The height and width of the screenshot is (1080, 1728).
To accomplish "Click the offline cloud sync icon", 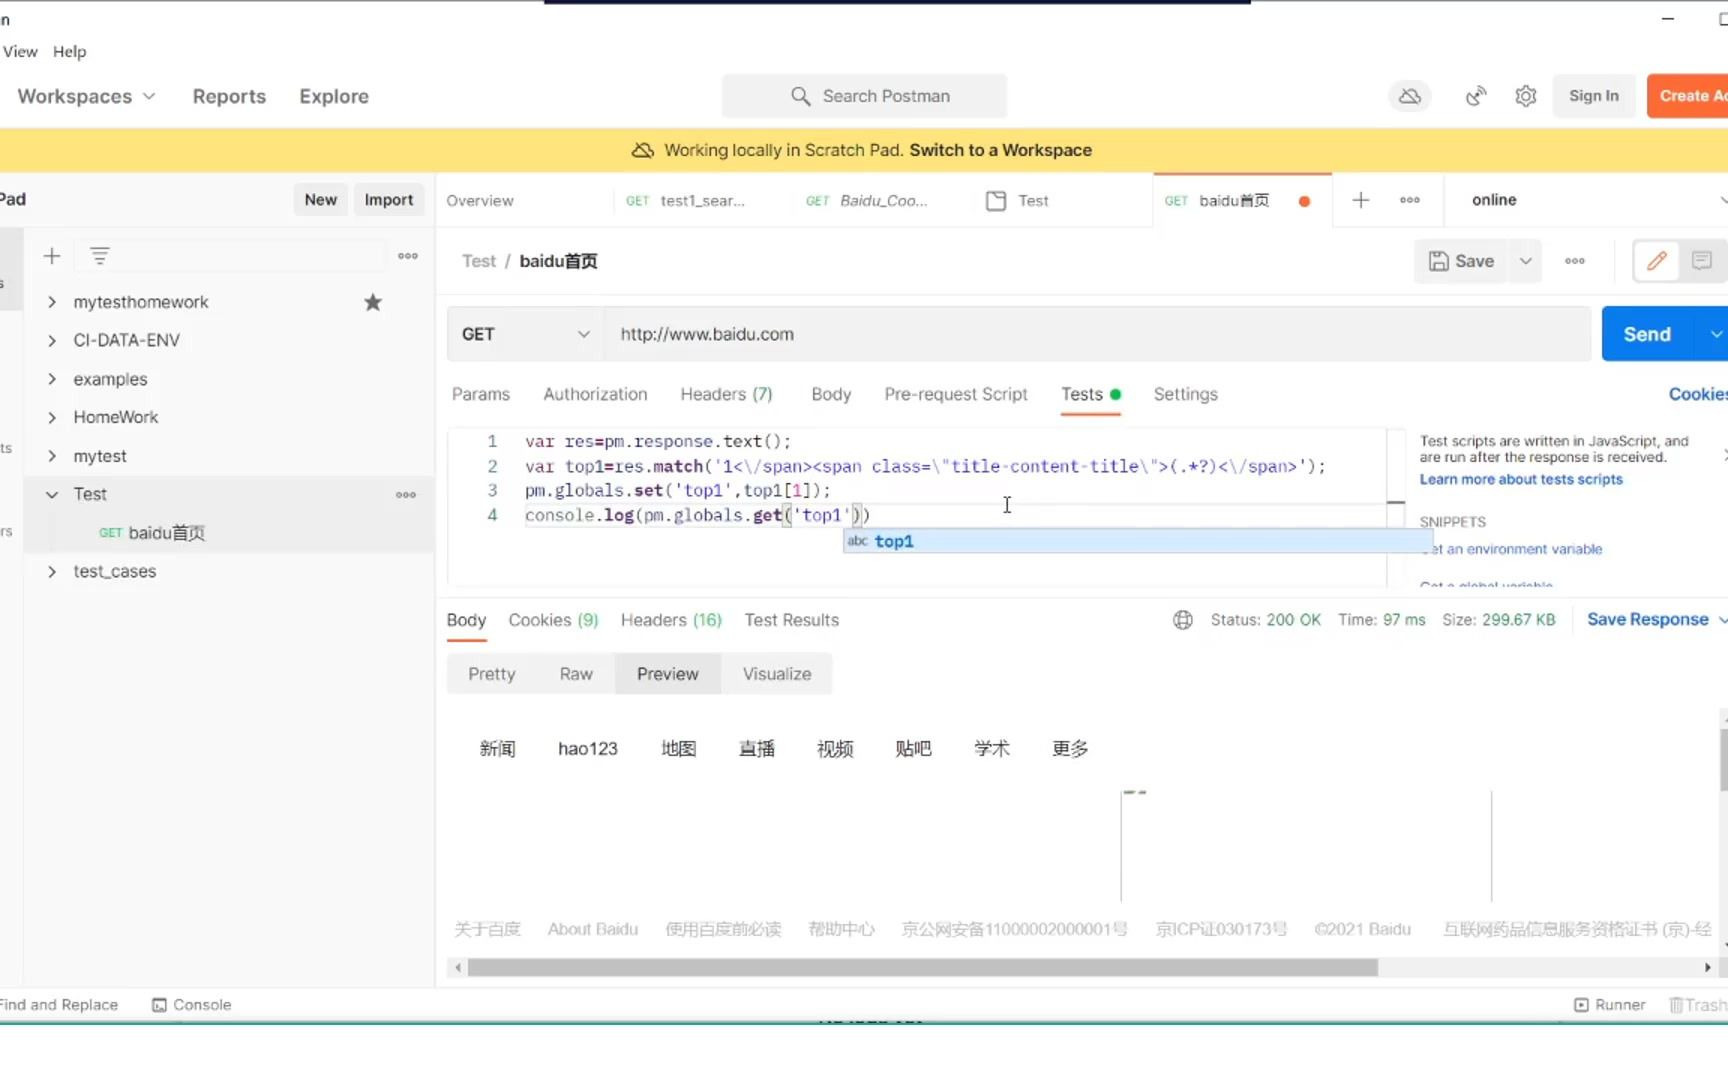I will (1410, 96).
